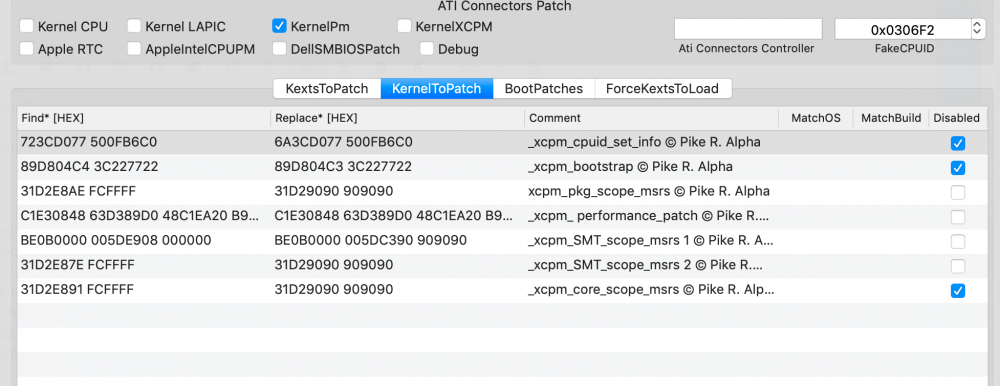Click the Disabled column header
This screenshot has width=1000, height=386.
(x=957, y=118)
